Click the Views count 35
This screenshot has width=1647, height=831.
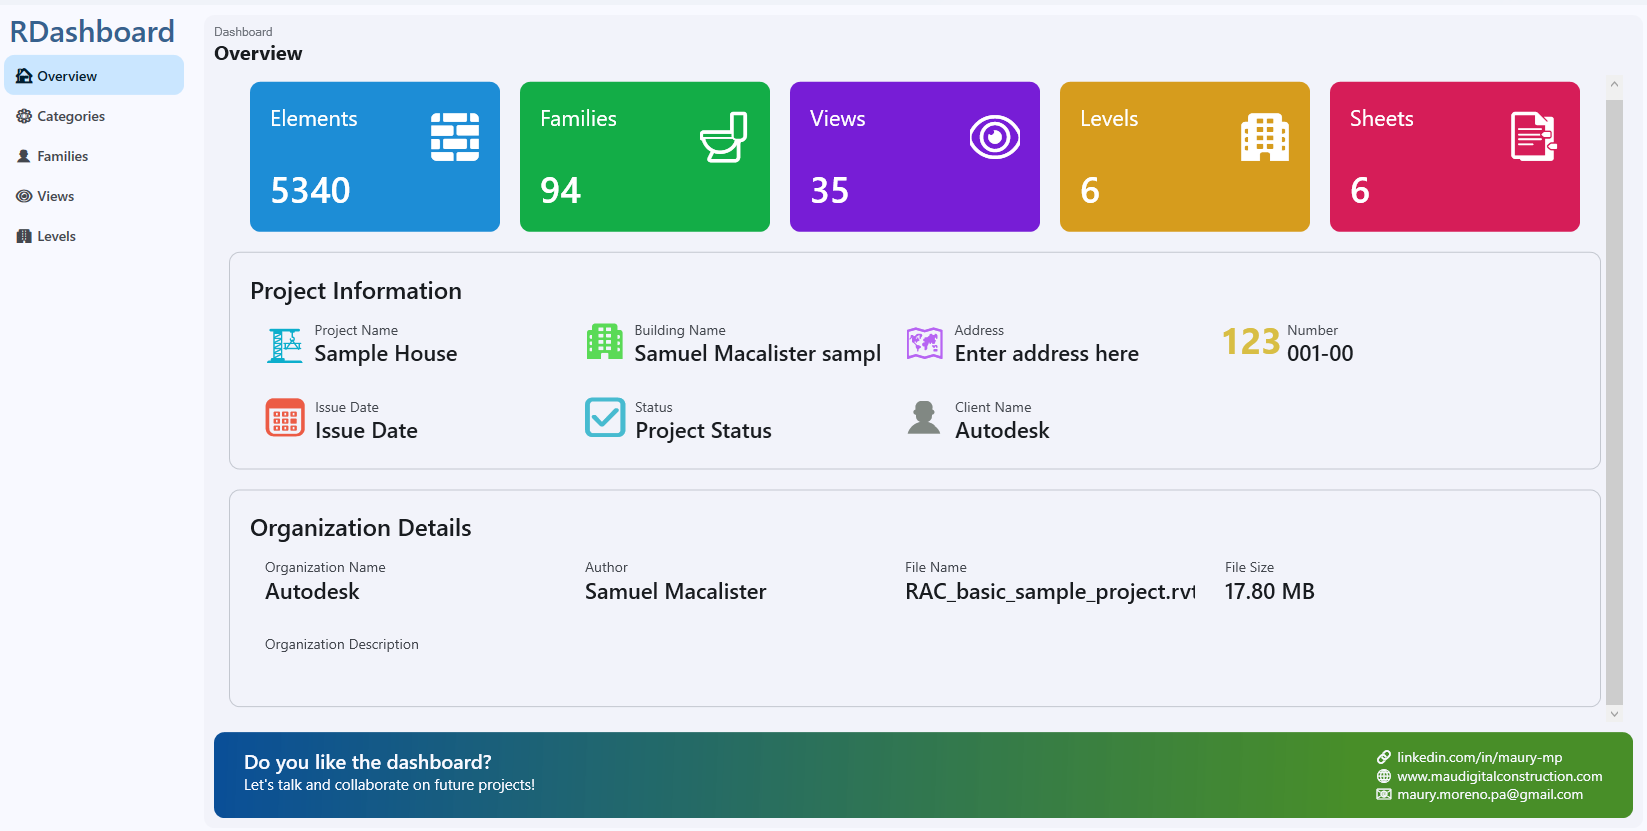(x=829, y=190)
